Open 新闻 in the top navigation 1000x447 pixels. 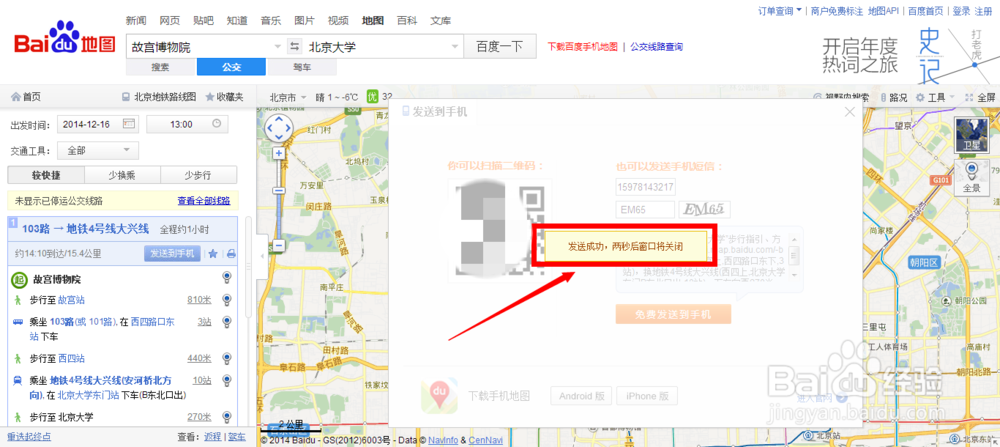(135, 20)
